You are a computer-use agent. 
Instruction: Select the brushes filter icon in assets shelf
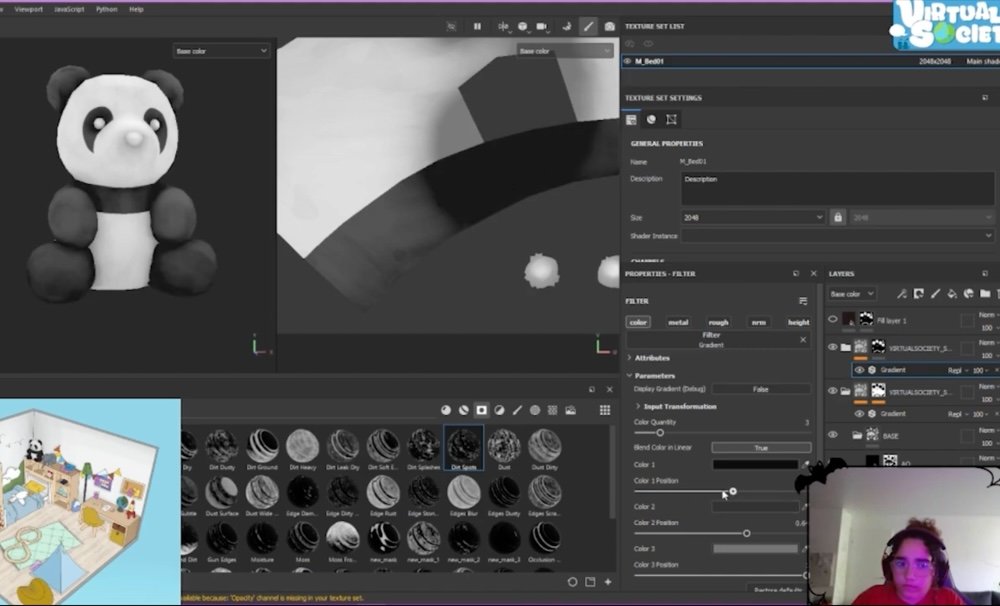coord(516,410)
